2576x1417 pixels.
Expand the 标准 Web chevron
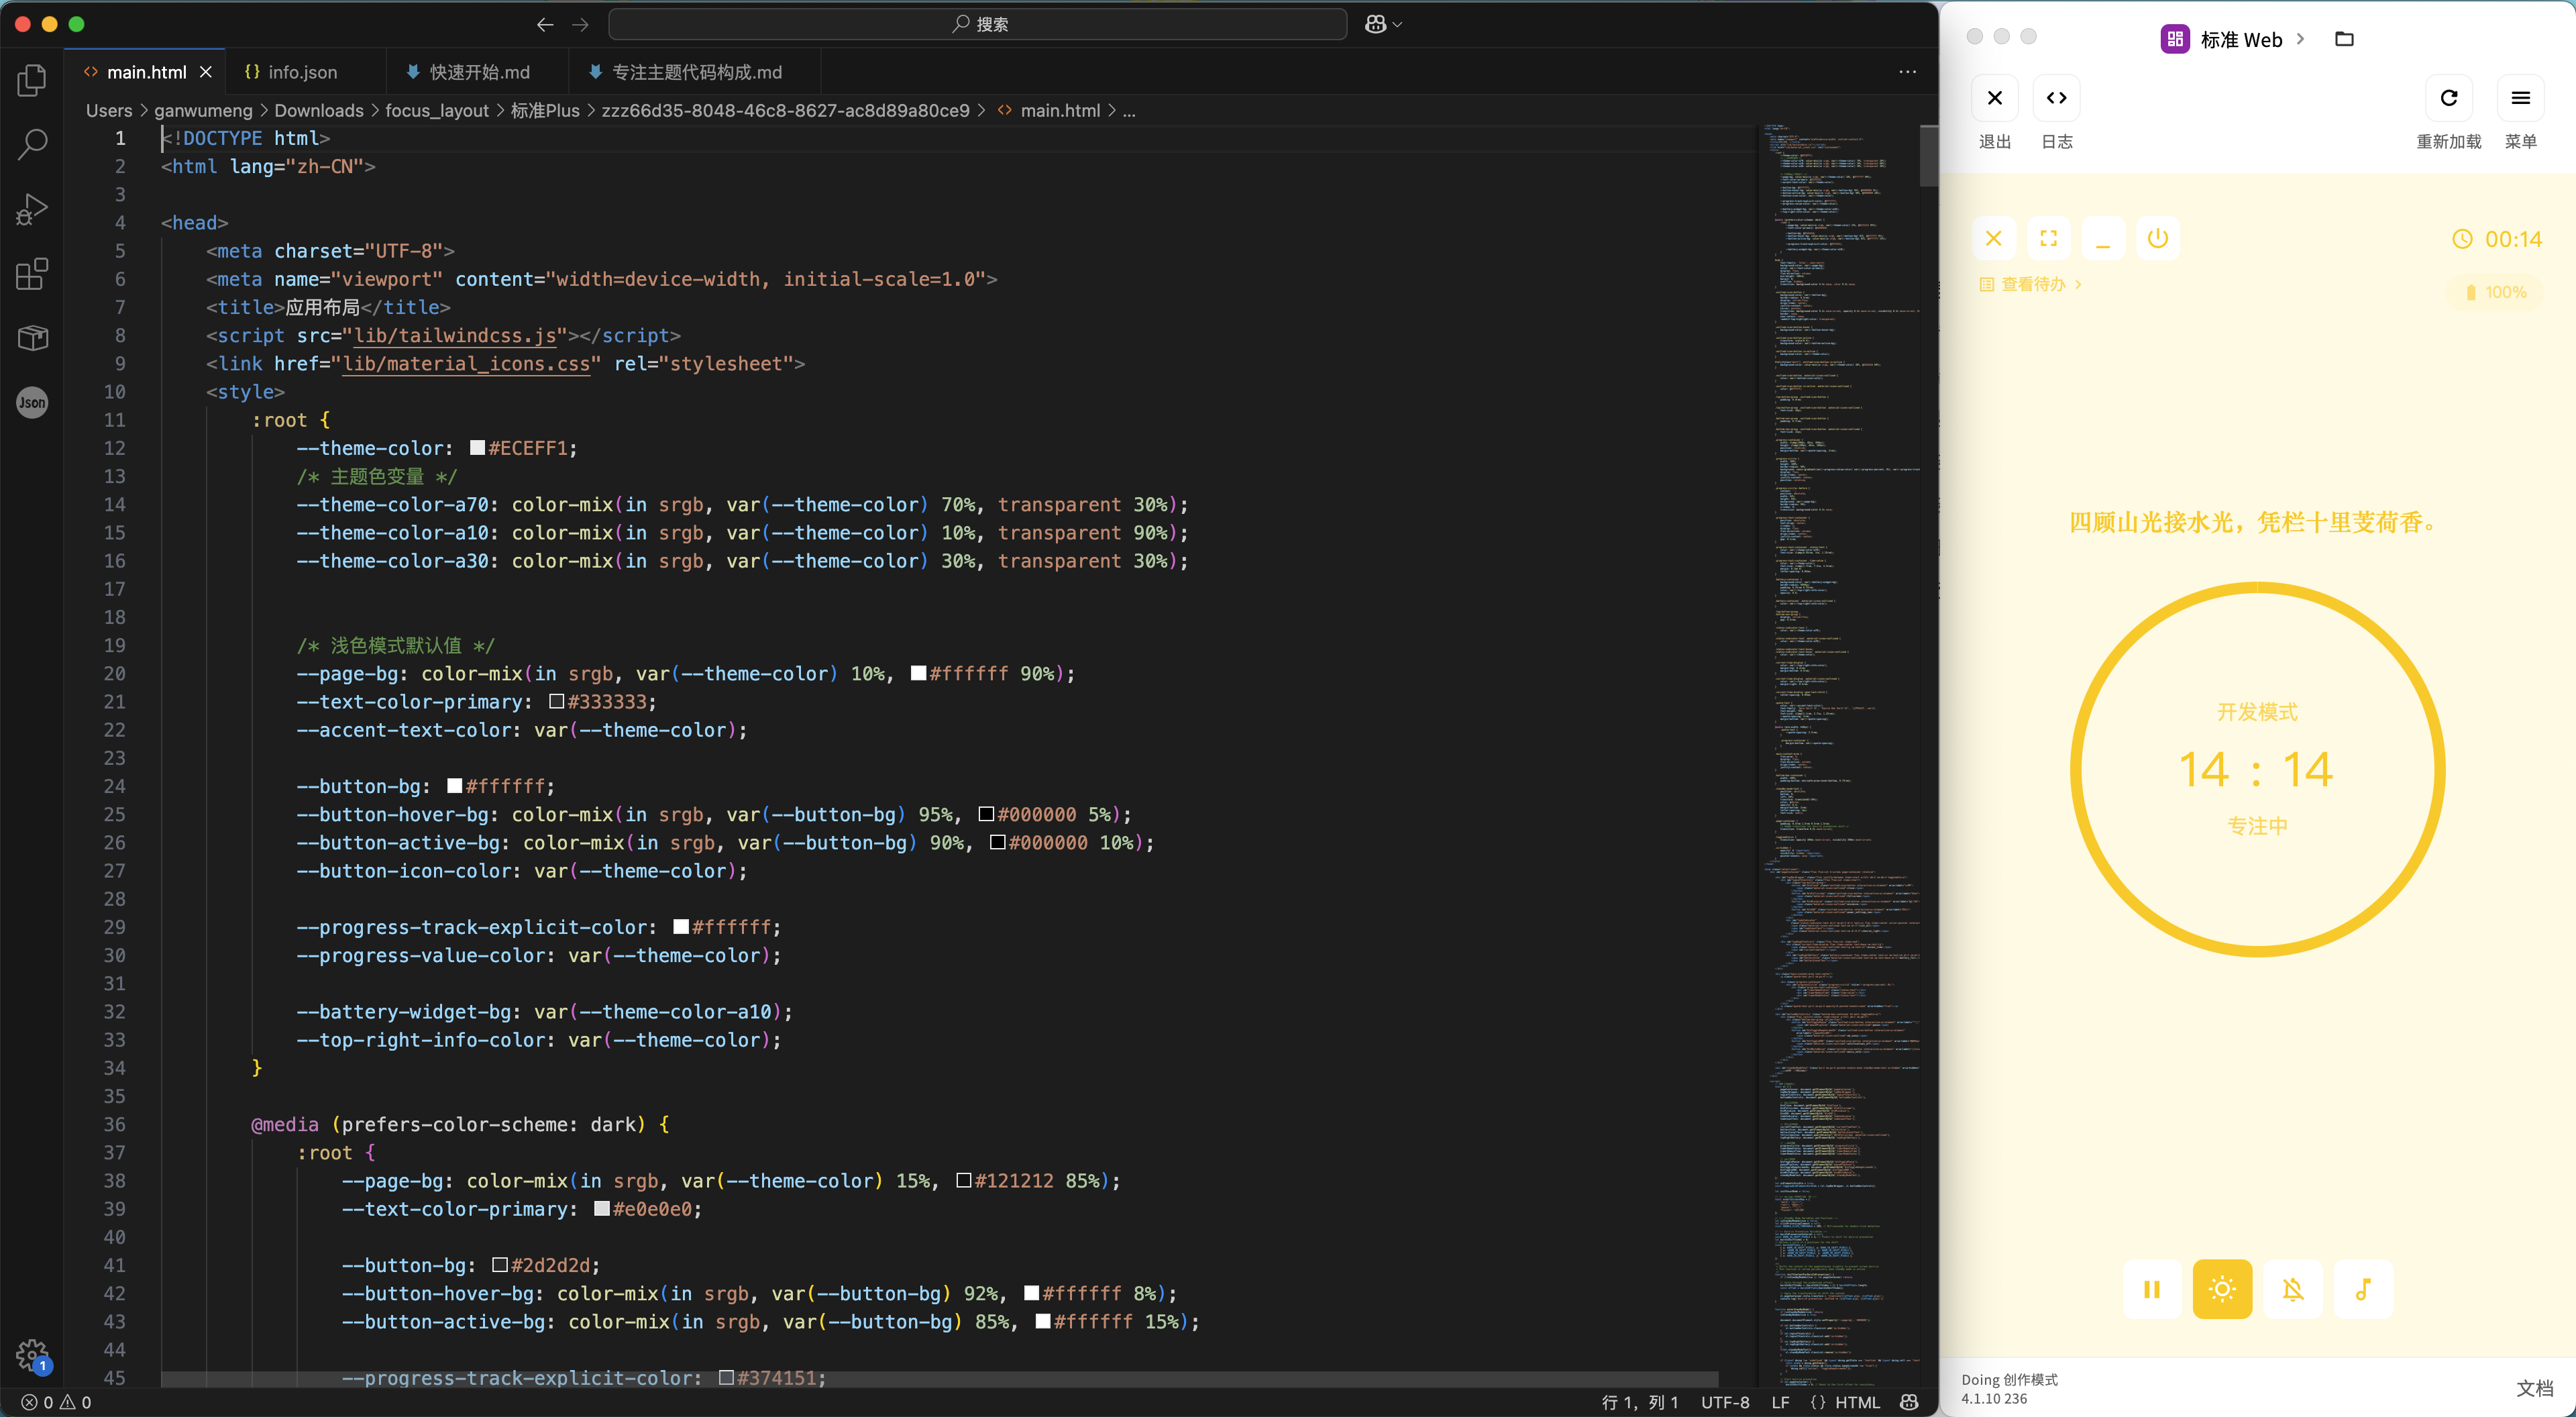pyautogui.click(x=2300, y=39)
